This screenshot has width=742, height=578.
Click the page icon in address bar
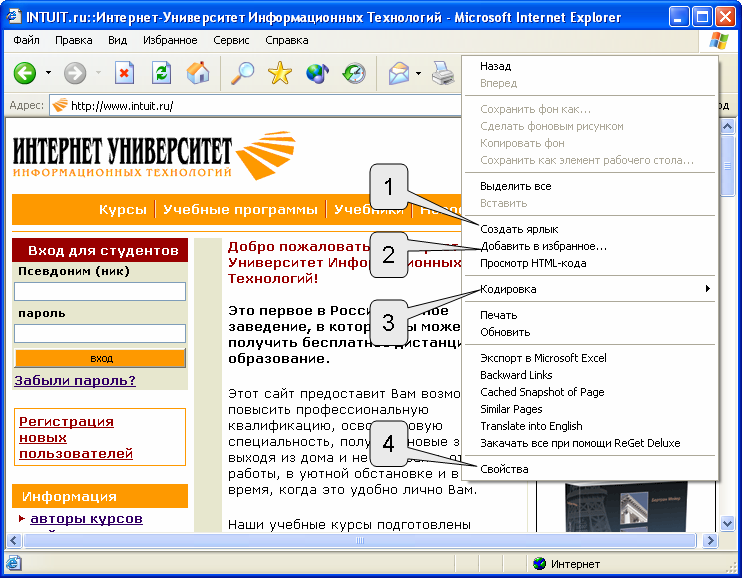pyautogui.click(x=60, y=105)
